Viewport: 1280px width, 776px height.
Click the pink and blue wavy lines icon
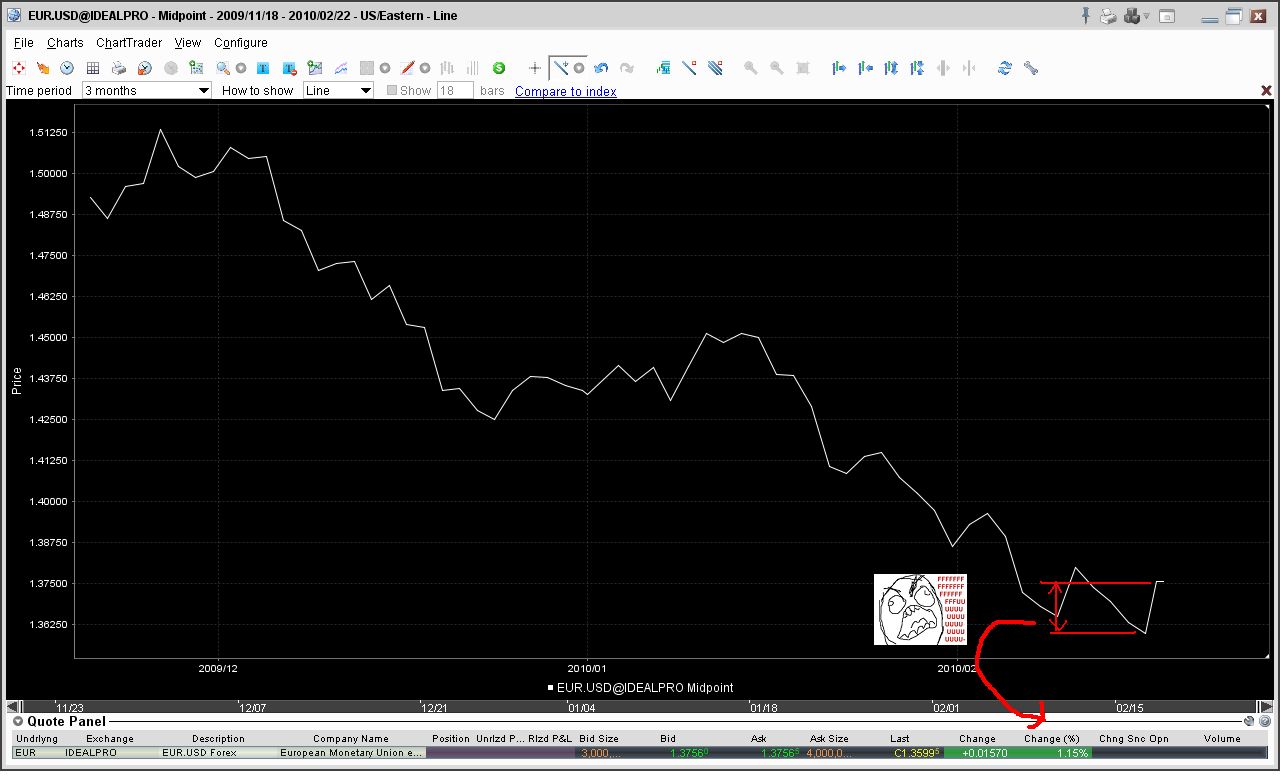tap(341, 68)
